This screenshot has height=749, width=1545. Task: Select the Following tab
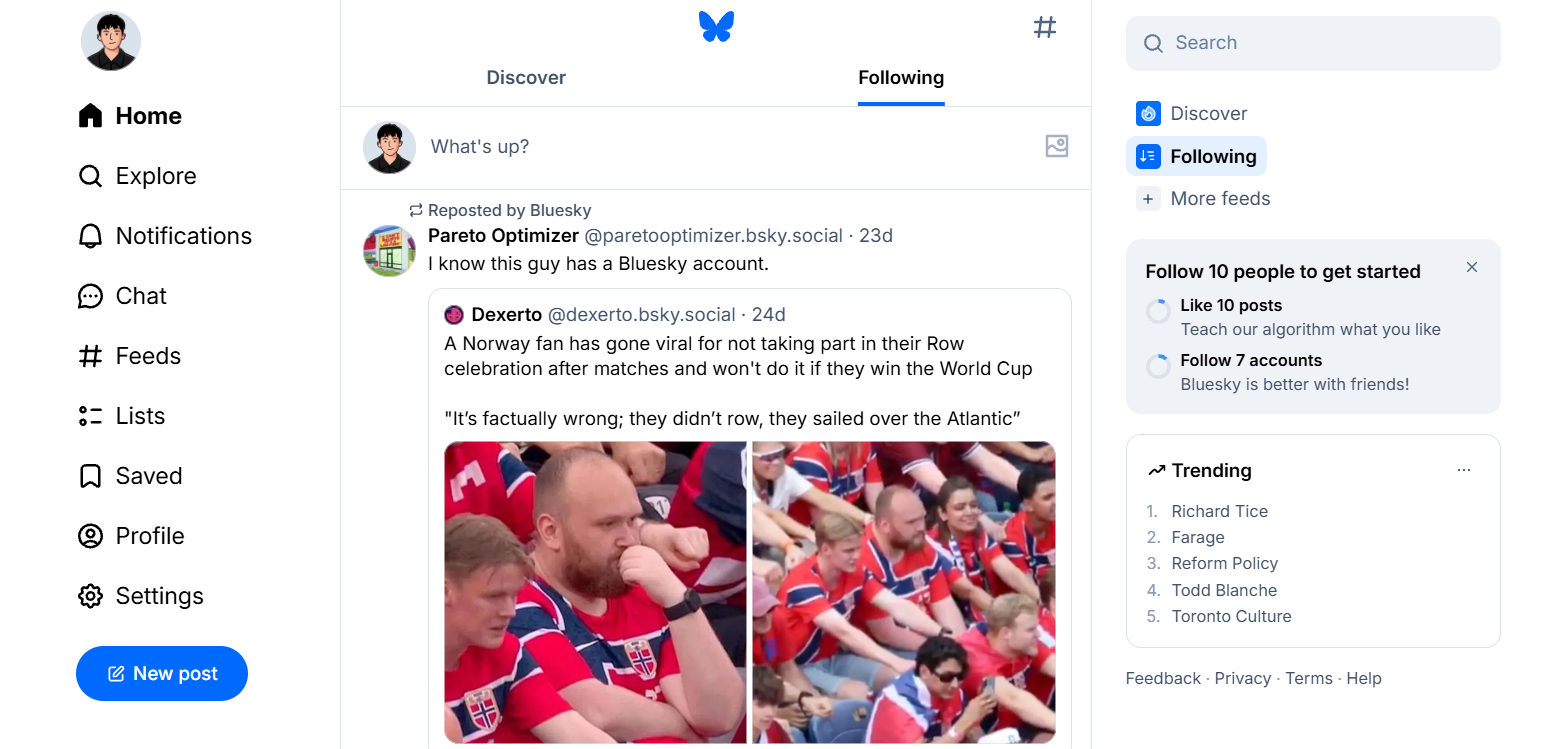(x=901, y=78)
